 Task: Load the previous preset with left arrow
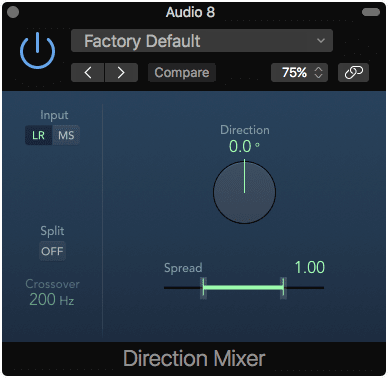88,72
